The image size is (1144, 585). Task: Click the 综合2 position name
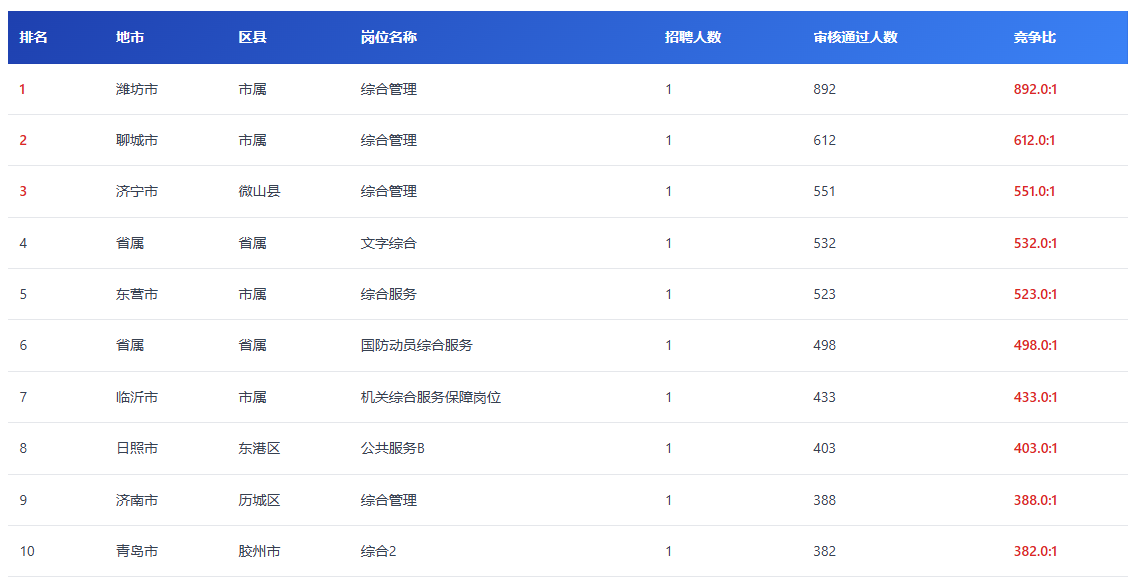[379, 551]
